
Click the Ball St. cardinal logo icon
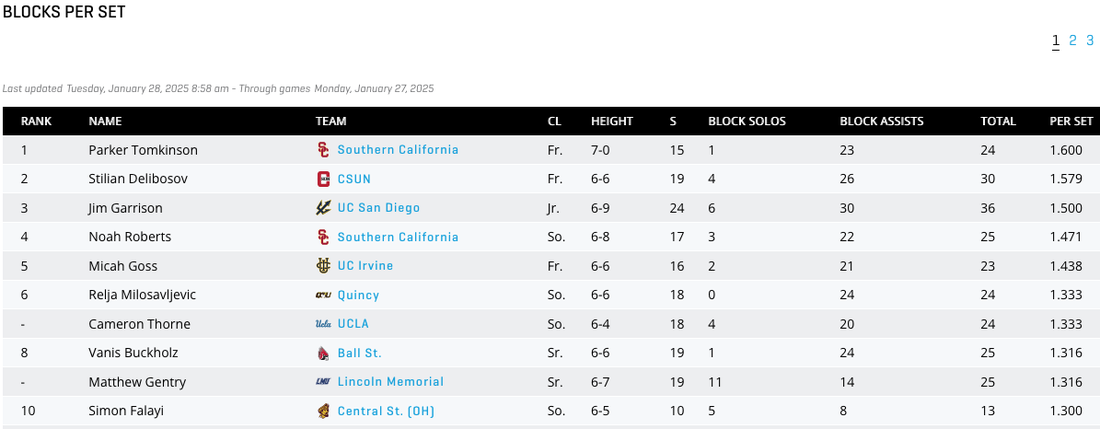click(x=323, y=353)
